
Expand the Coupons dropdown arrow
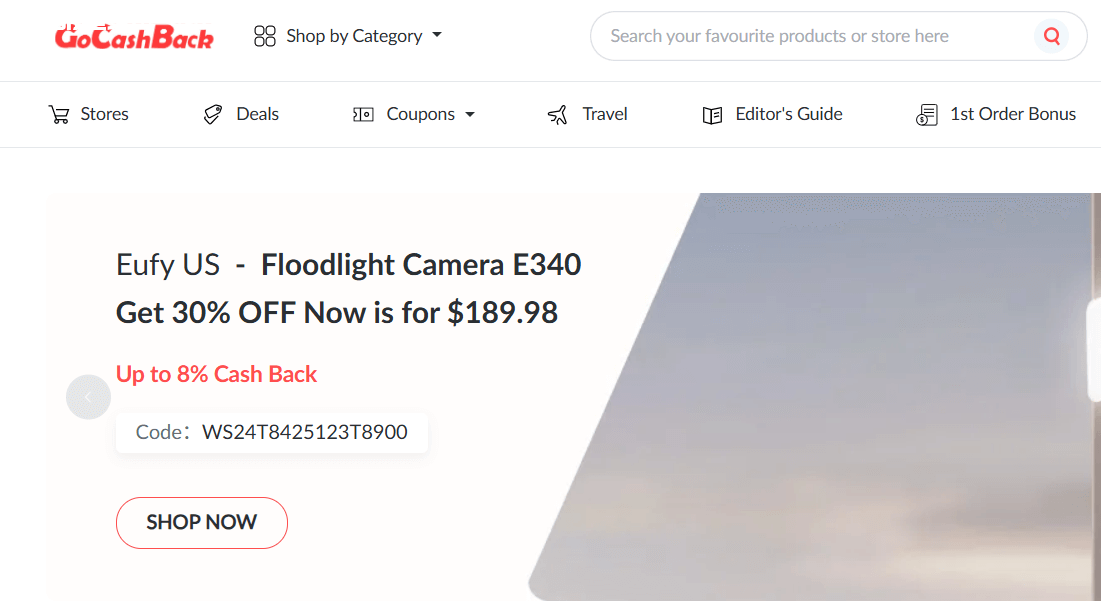point(470,115)
